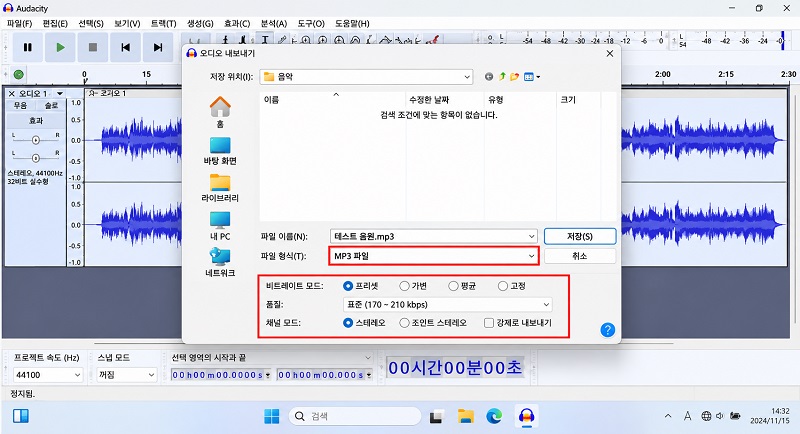Open File Explorer from the taskbar
Image resolution: width=800 pixels, height=434 pixels.
click(465, 417)
